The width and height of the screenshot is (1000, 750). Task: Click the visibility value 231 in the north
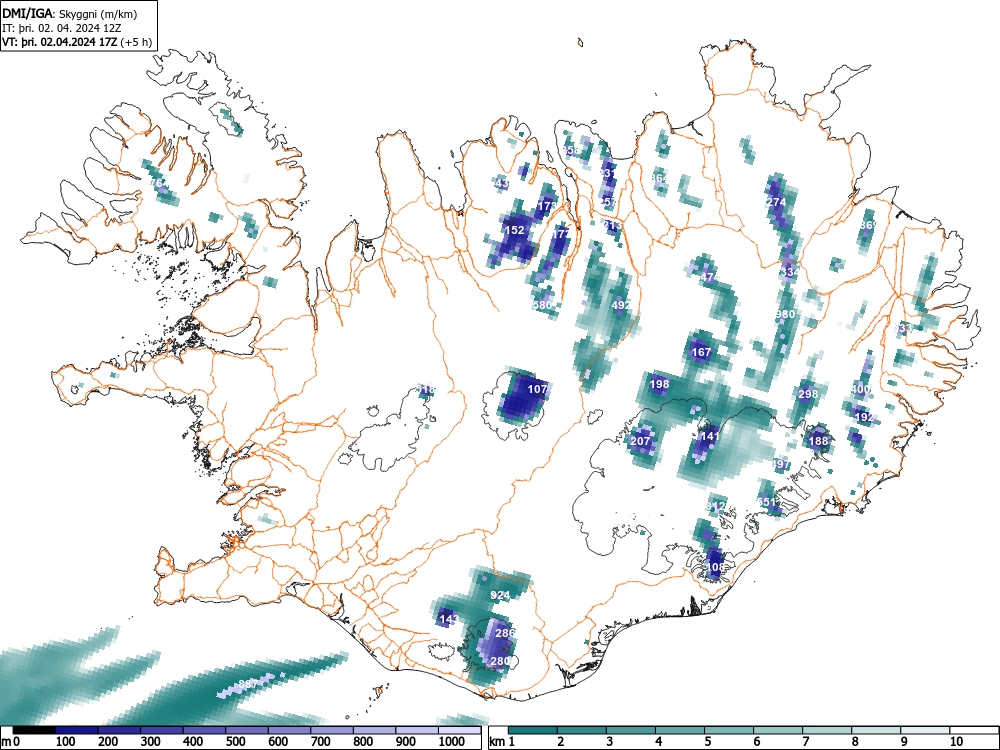607,173
